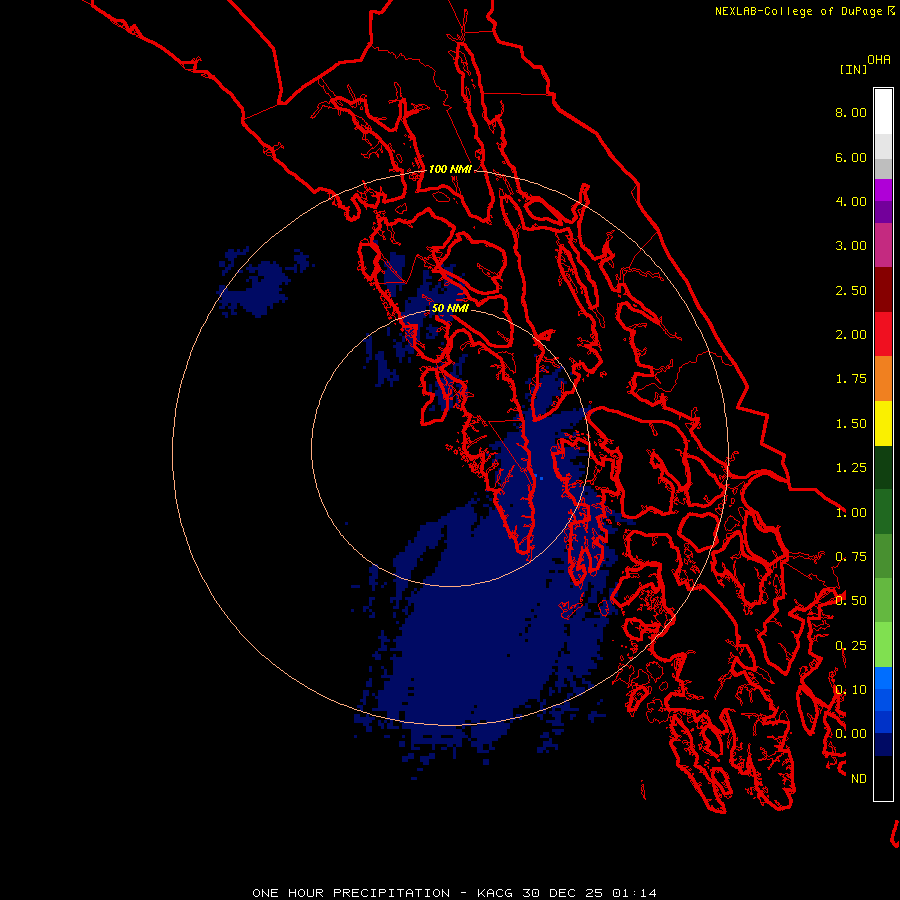The image size is (900, 900).
Task: Click the 100 NMI range ring label
Action: coord(450,169)
